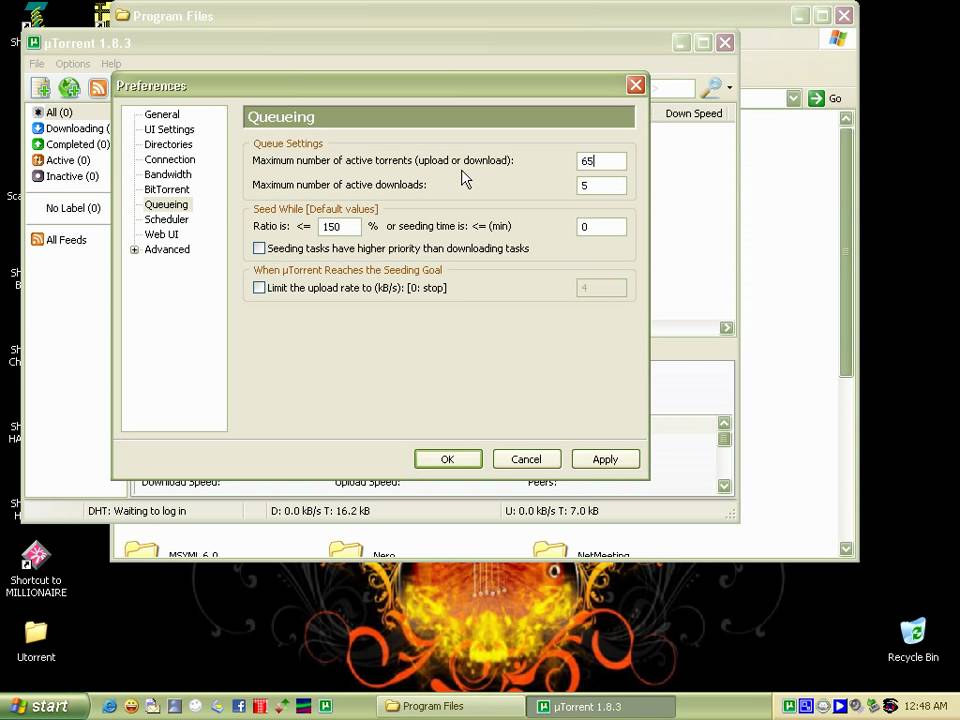Open the UI Settings preferences page
Viewport: 960px width, 720px height.
169,129
